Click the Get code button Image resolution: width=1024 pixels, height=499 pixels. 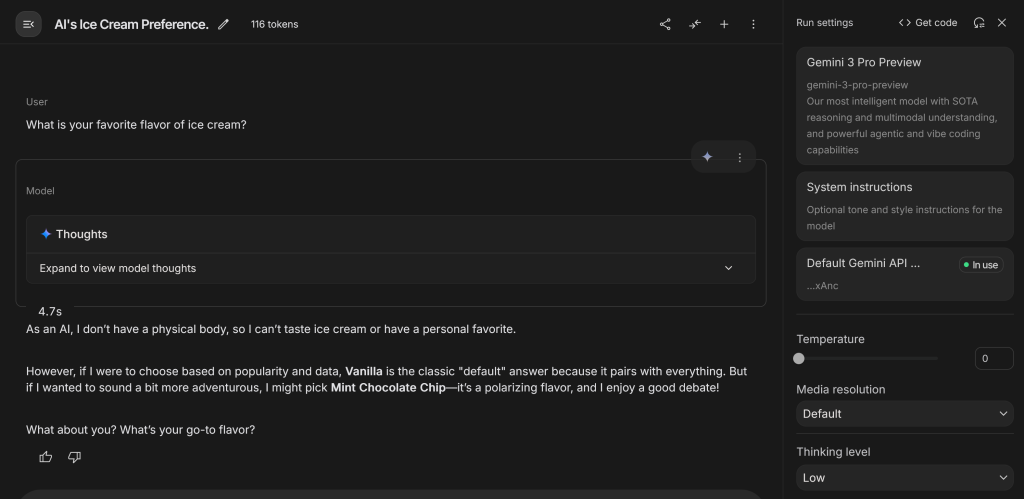[928, 23]
